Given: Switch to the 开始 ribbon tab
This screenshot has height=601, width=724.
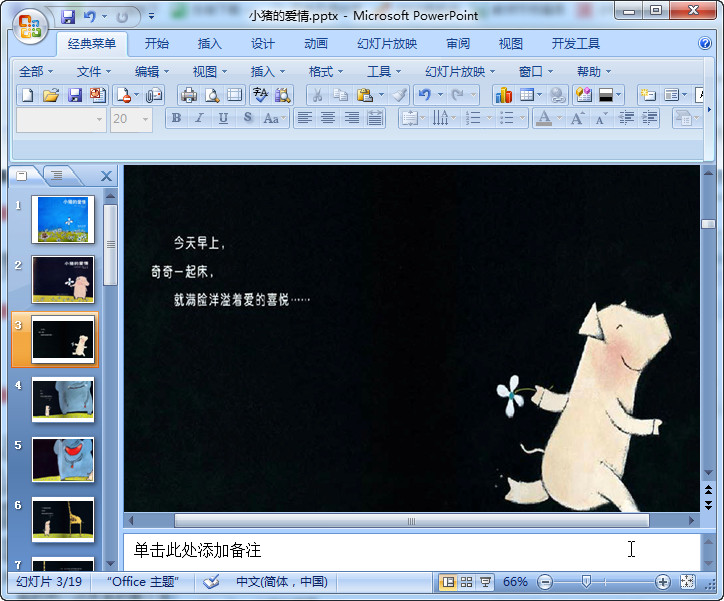Looking at the screenshot, I should (x=157, y=43).
